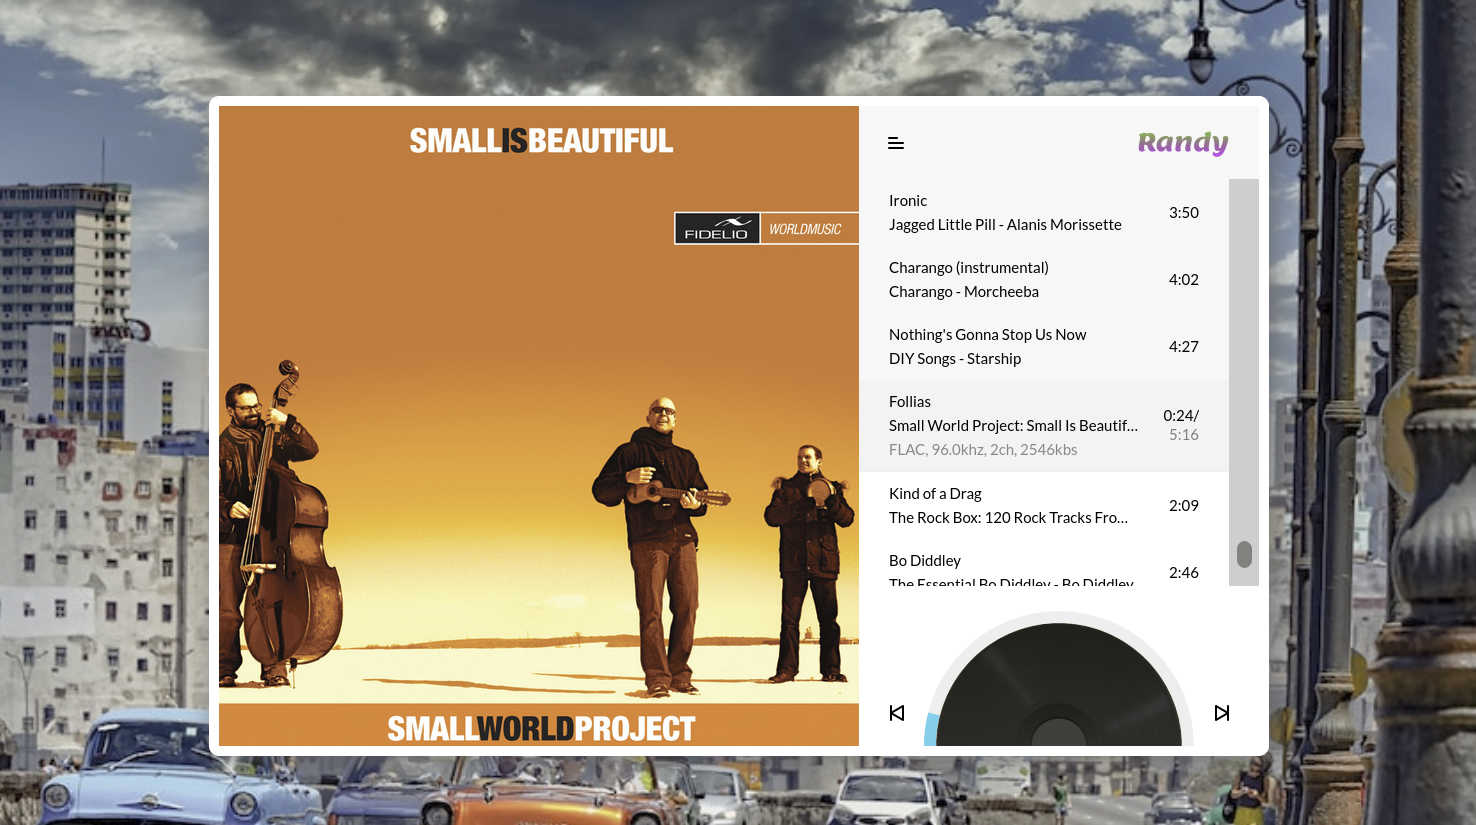Click the 2:46 duration of Bo Diddley
1476x825 pixels.
[1184, 573]
